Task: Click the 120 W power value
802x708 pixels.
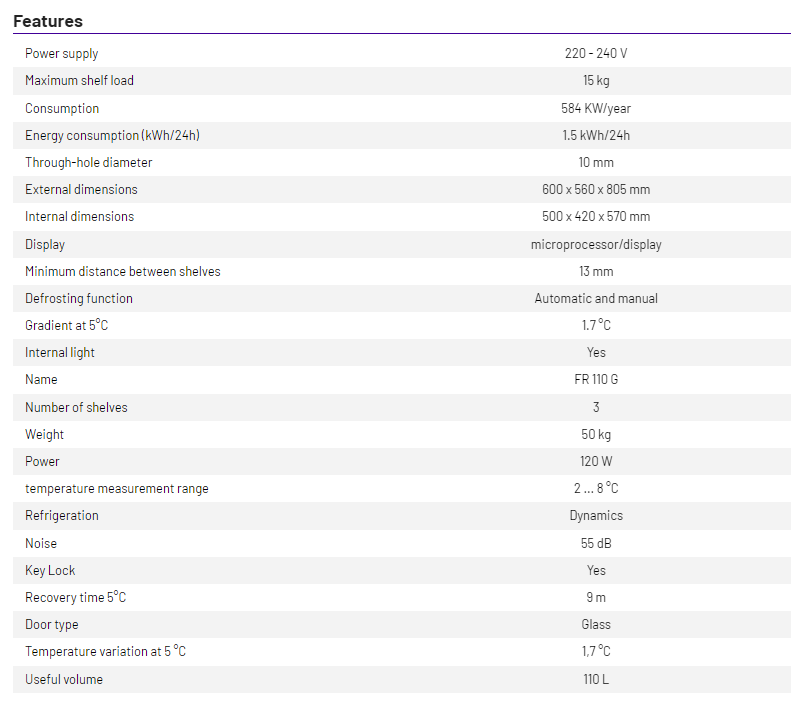Action: [x=596, y=462]
